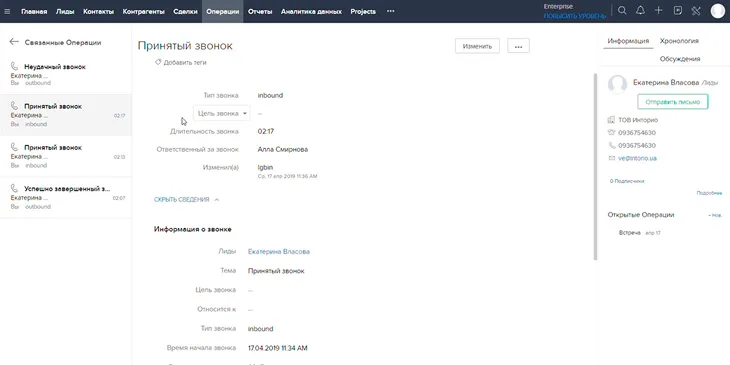Click company icon next to ТОВ Инпорио
This screenshot has height=365, width=730.
(x=612, y=120)
